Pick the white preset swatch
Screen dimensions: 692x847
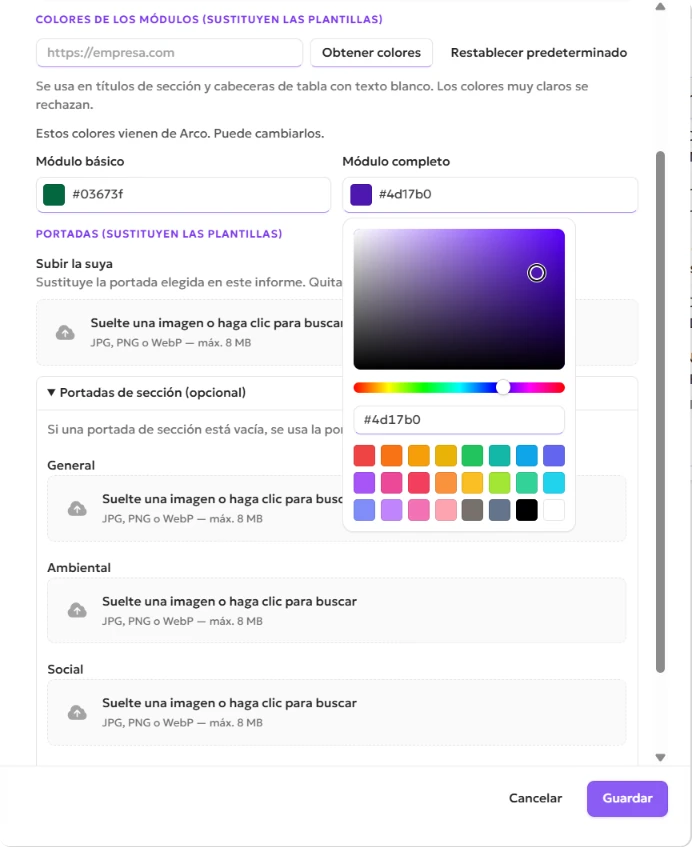pos(554,510)
